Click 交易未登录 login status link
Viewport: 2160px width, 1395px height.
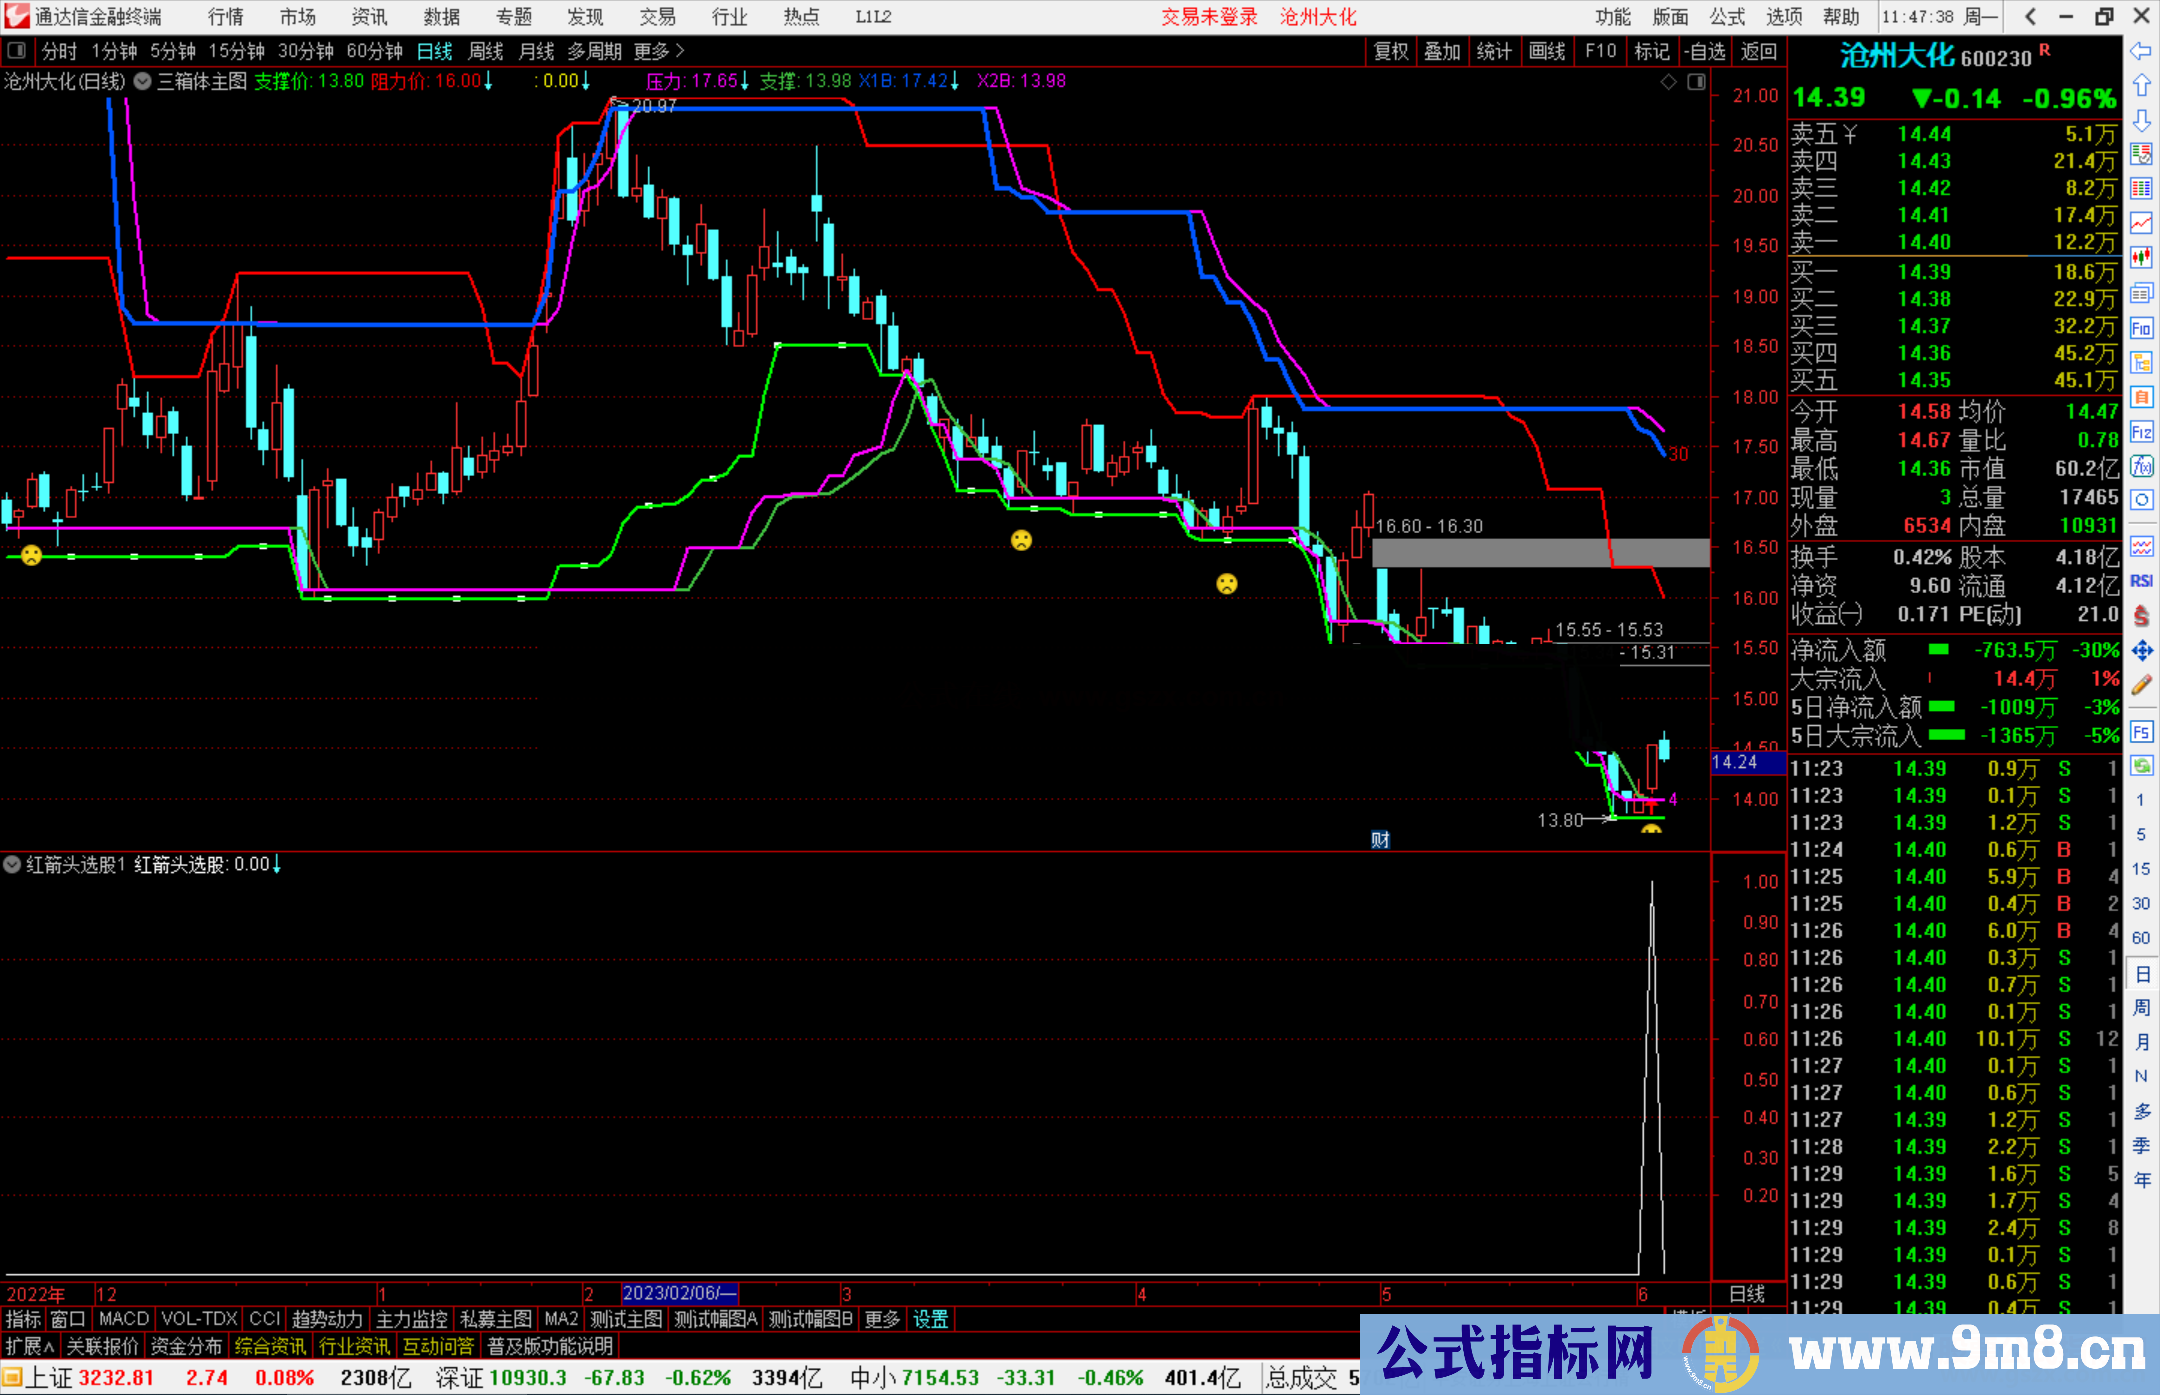pyautogui.click(x=1209, y=17)
